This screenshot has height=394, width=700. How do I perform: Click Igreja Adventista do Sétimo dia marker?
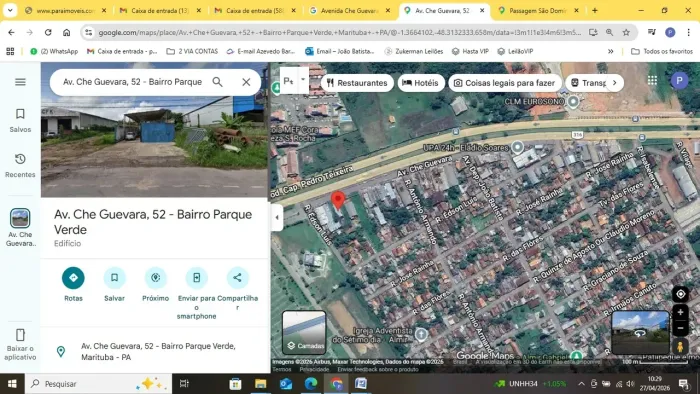coord(421,334)
